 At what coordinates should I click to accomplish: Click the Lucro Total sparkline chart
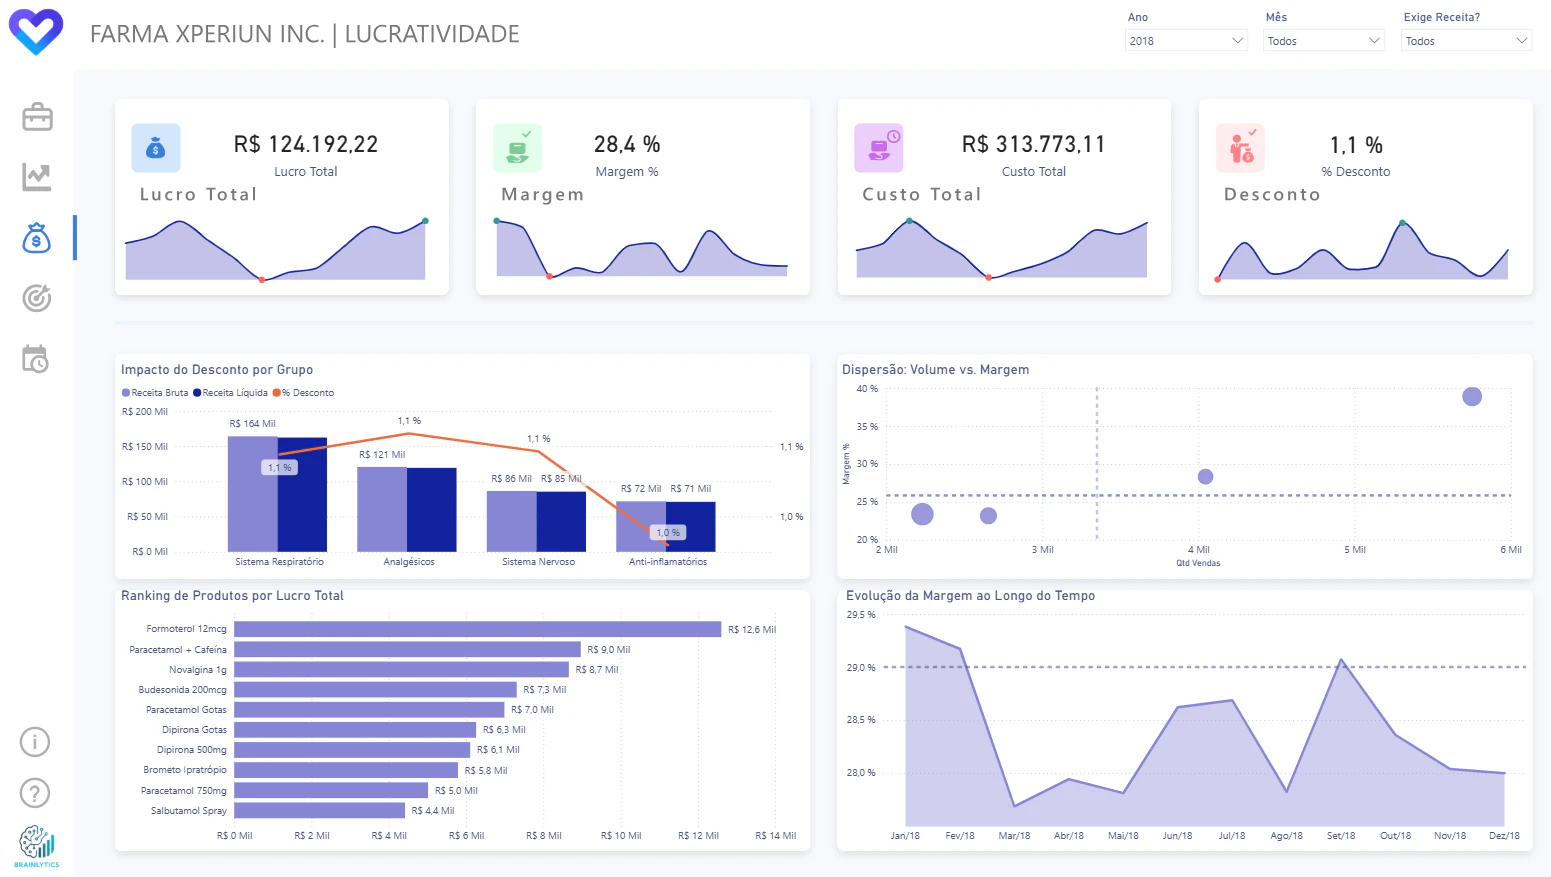pos(276,249)
